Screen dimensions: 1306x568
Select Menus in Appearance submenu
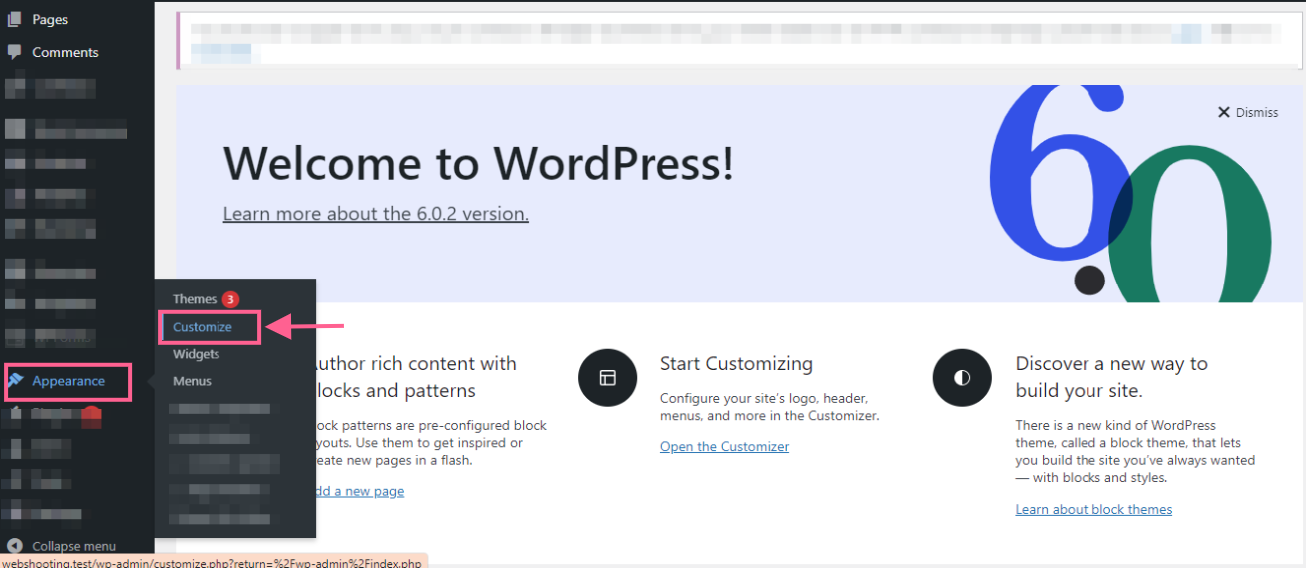point(192,381)
